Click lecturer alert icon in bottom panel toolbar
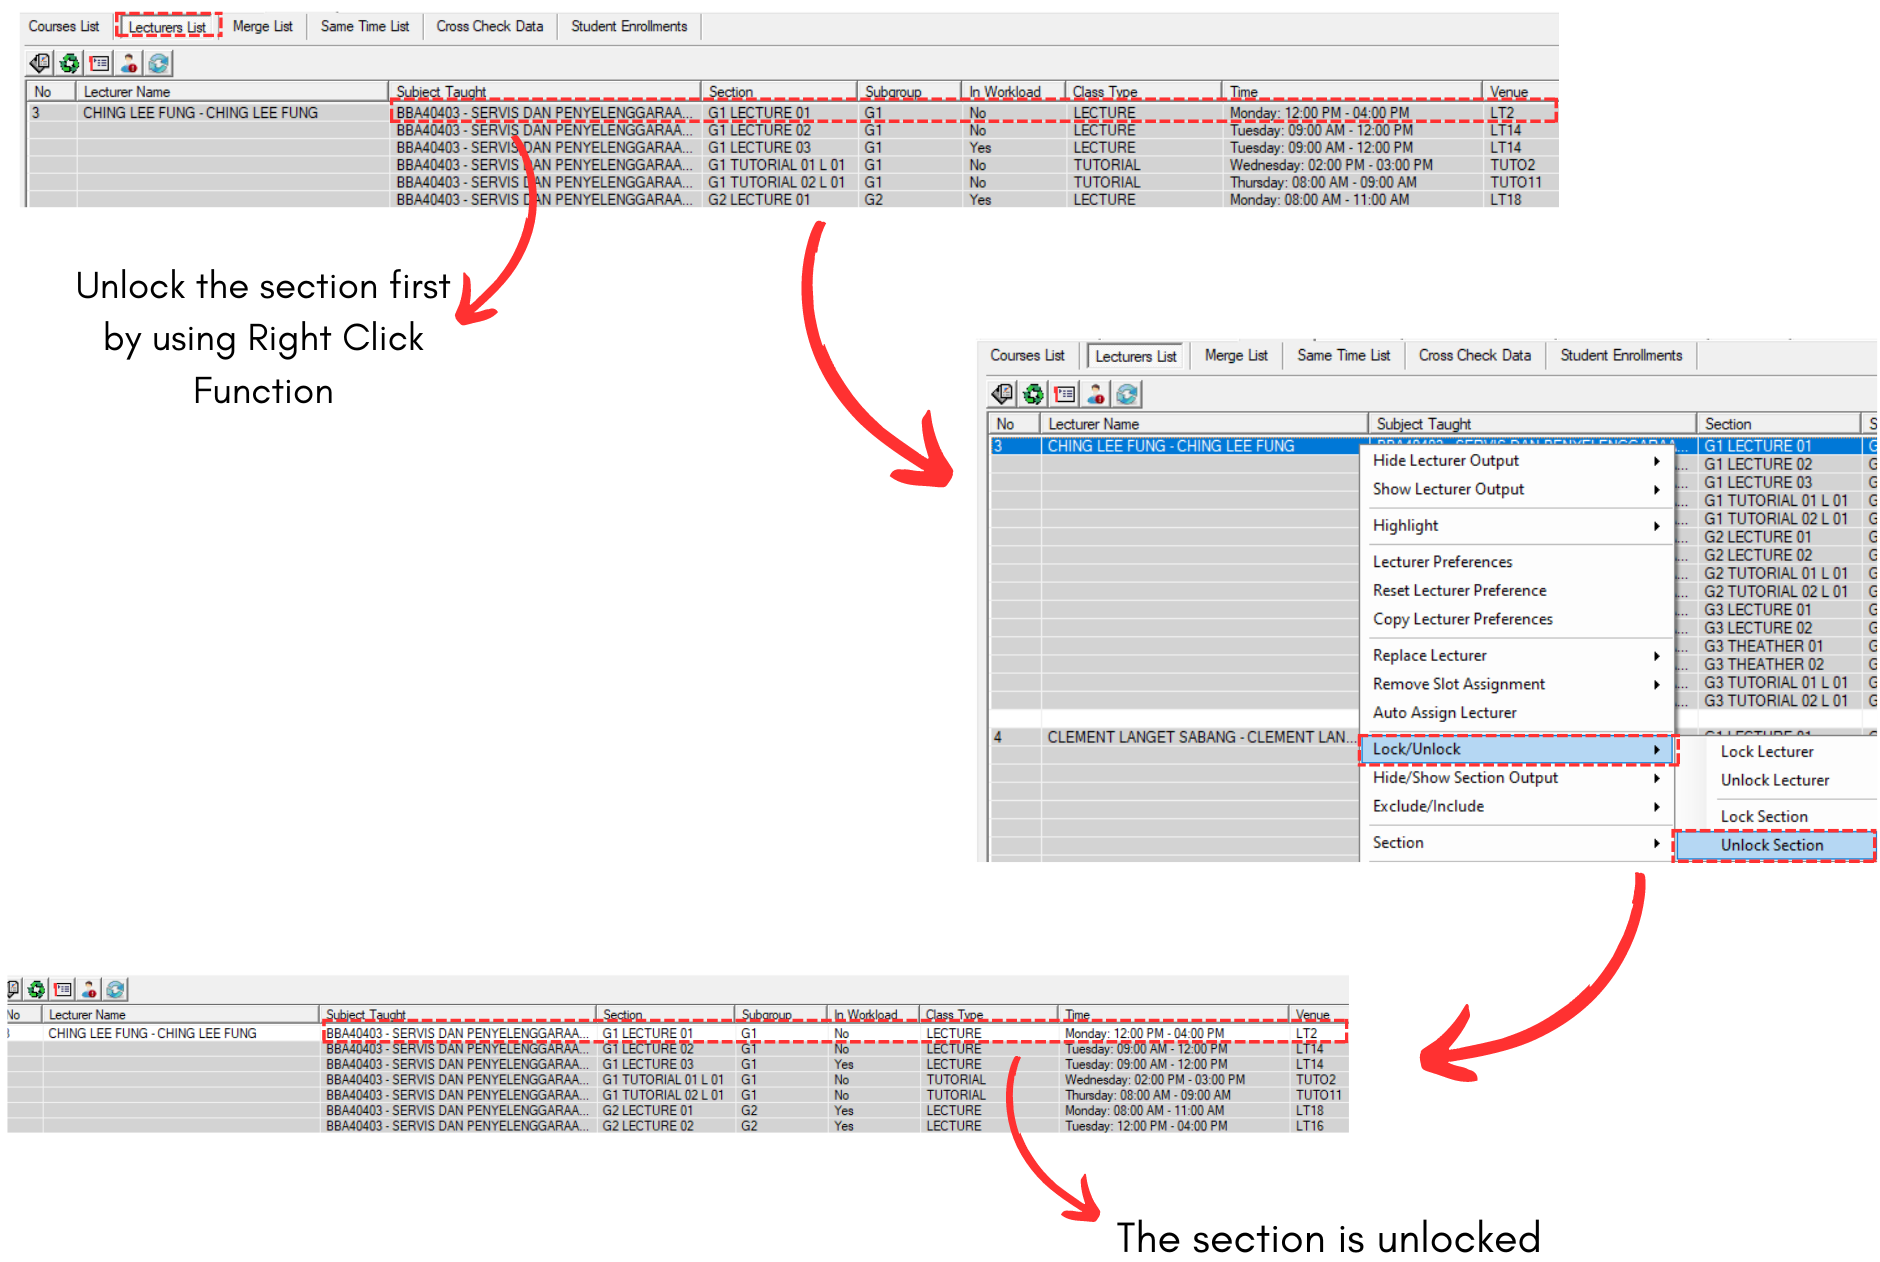This screenshot has height=1262, width=1880. pos(89,990)
